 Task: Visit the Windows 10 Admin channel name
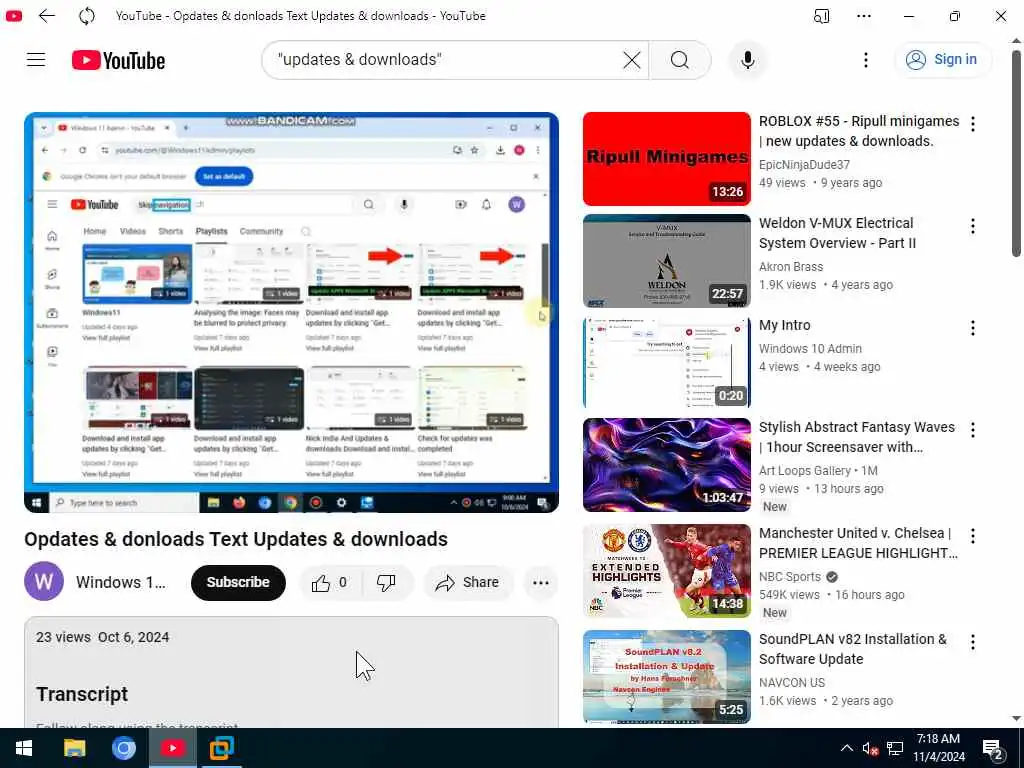point(810,349)
